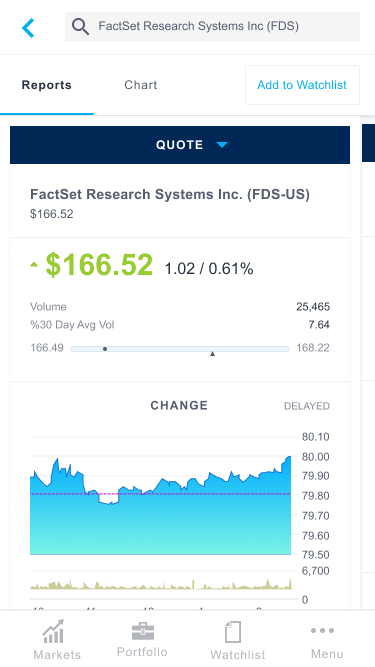Image resolution: width=375 pixels, height=667 pixels.
Task: Select the Reports tab
Action: (x=47, y=85)
